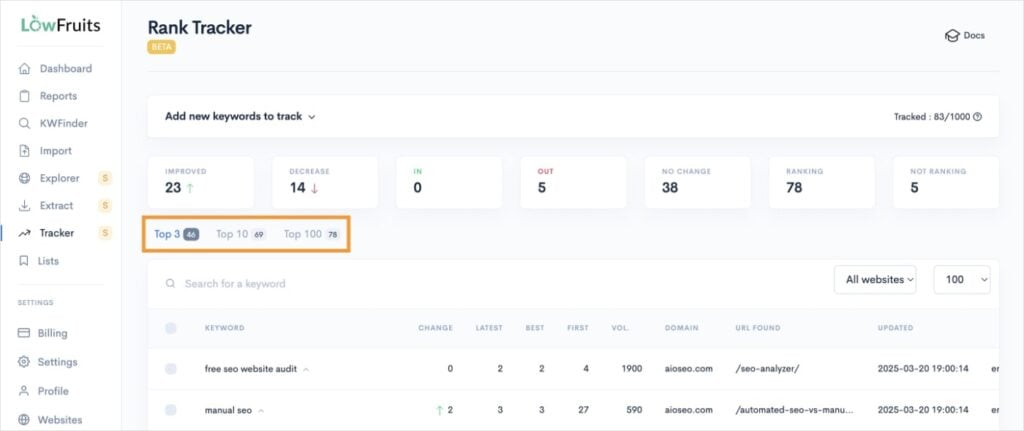Click the No Change 38 card
1024x431 pixels.
pyautogui.click(x=697, y=182)
